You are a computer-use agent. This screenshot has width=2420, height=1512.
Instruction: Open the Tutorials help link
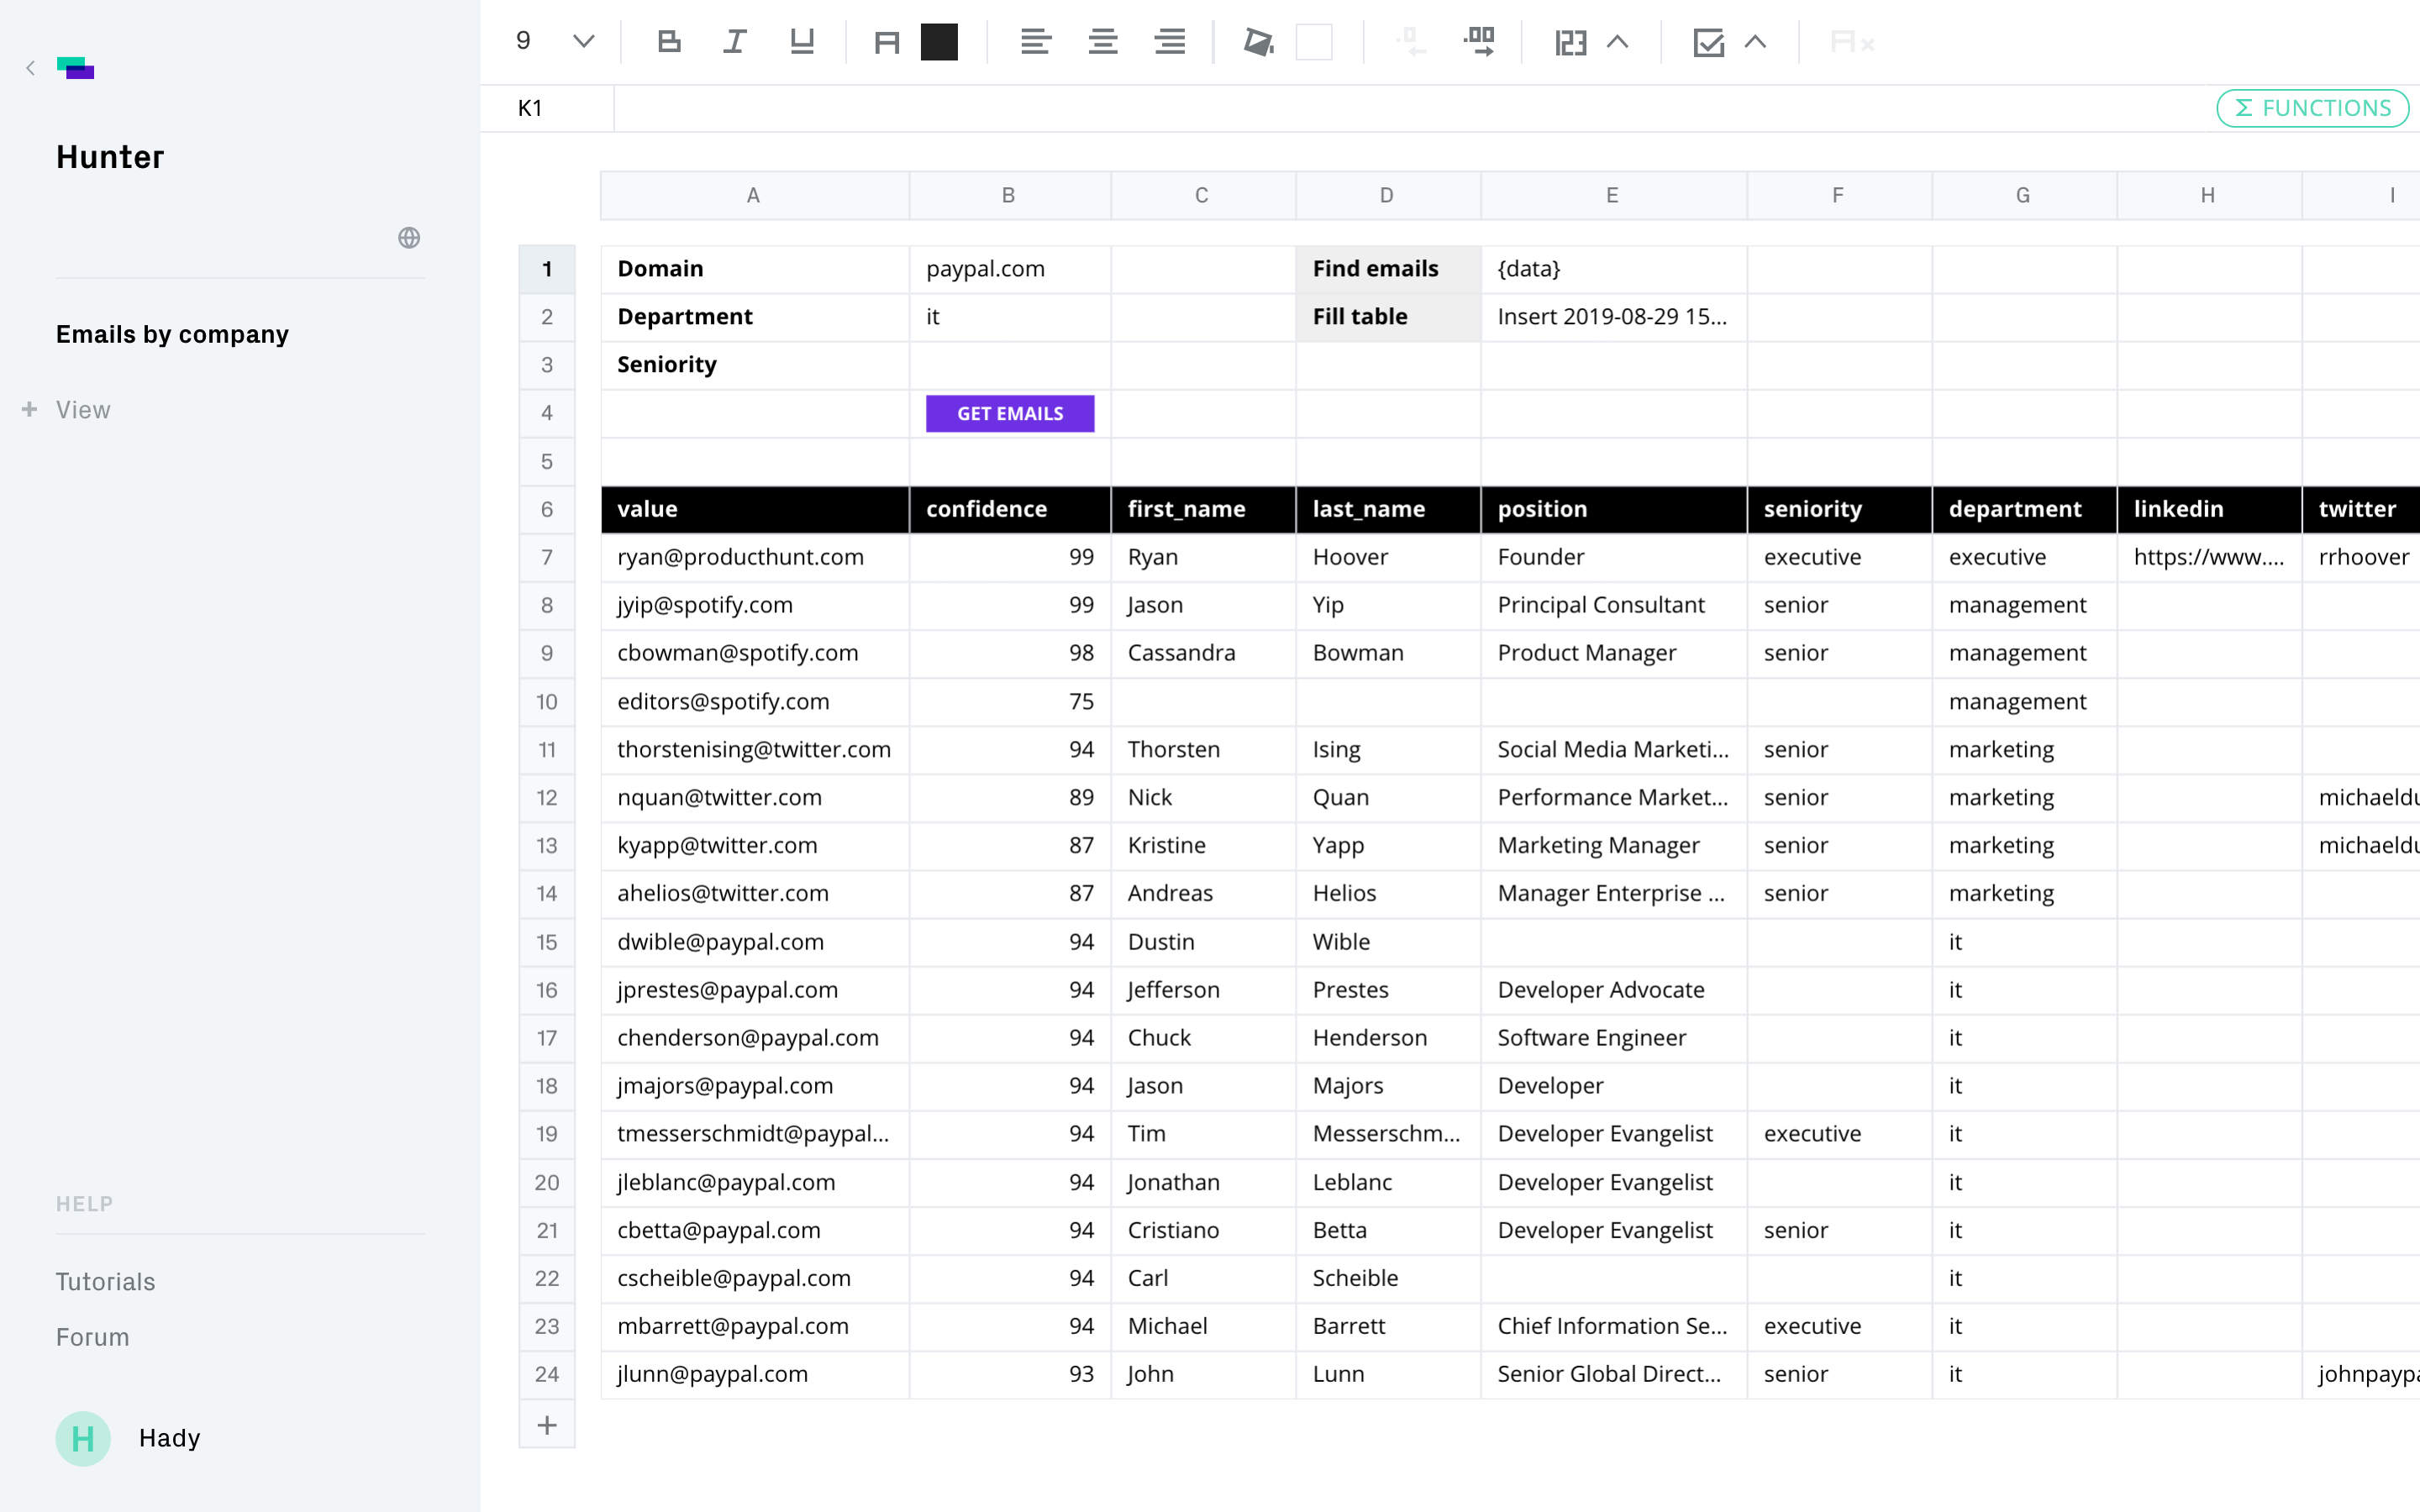(105, 1282)
